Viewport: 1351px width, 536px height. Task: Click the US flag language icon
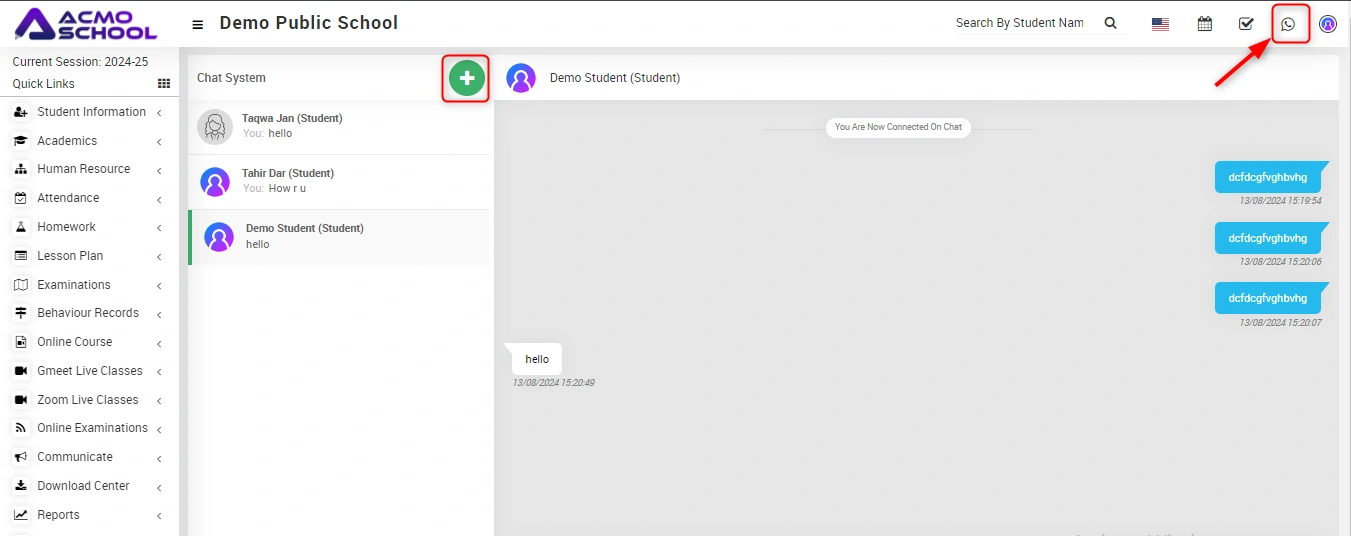tap(1160, 24)
